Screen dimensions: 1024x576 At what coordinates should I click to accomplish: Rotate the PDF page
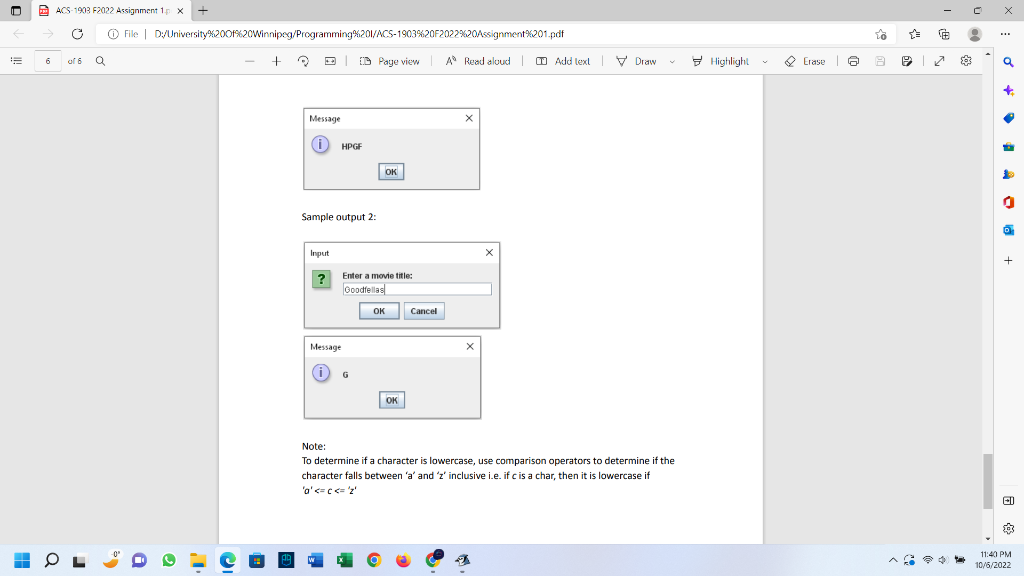coord(302,61)
